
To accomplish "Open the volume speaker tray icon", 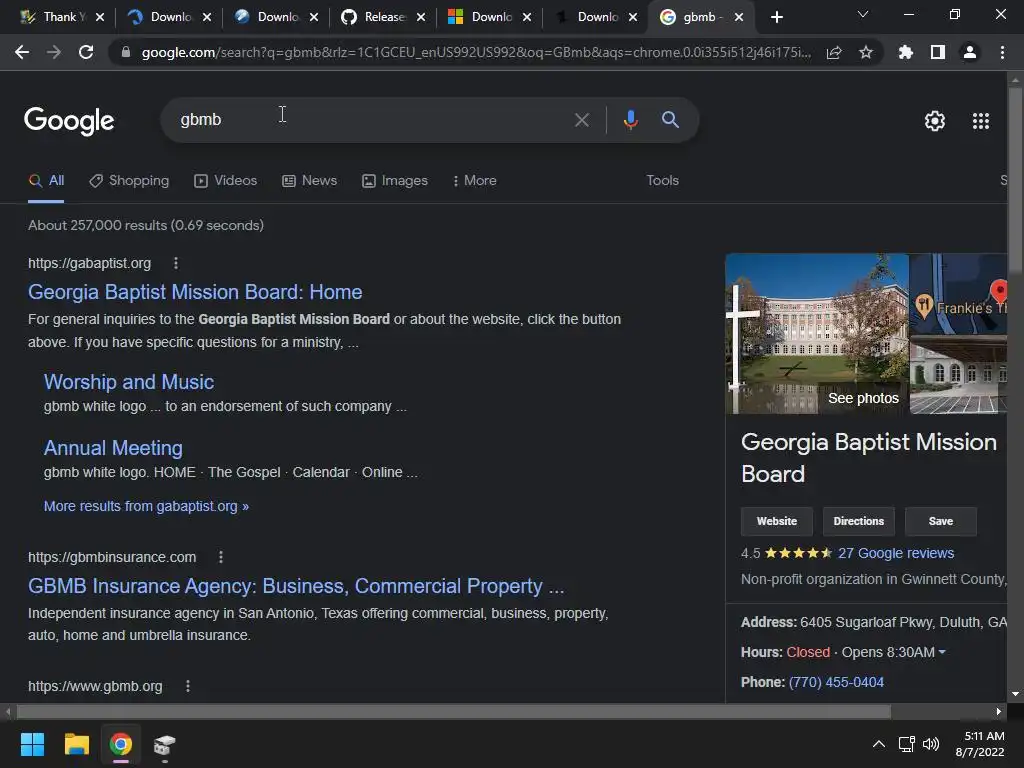I will (931, 744).
